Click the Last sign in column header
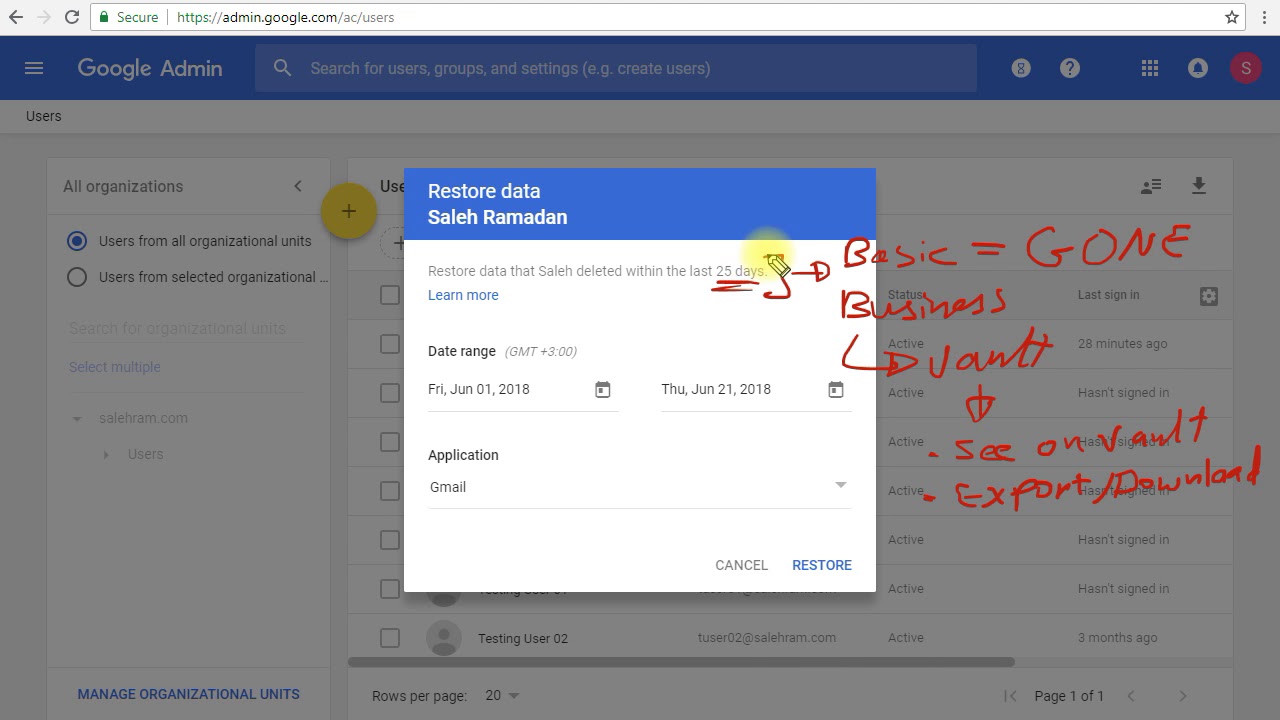Screen dimensions: 1280x720 point(1108,295)
